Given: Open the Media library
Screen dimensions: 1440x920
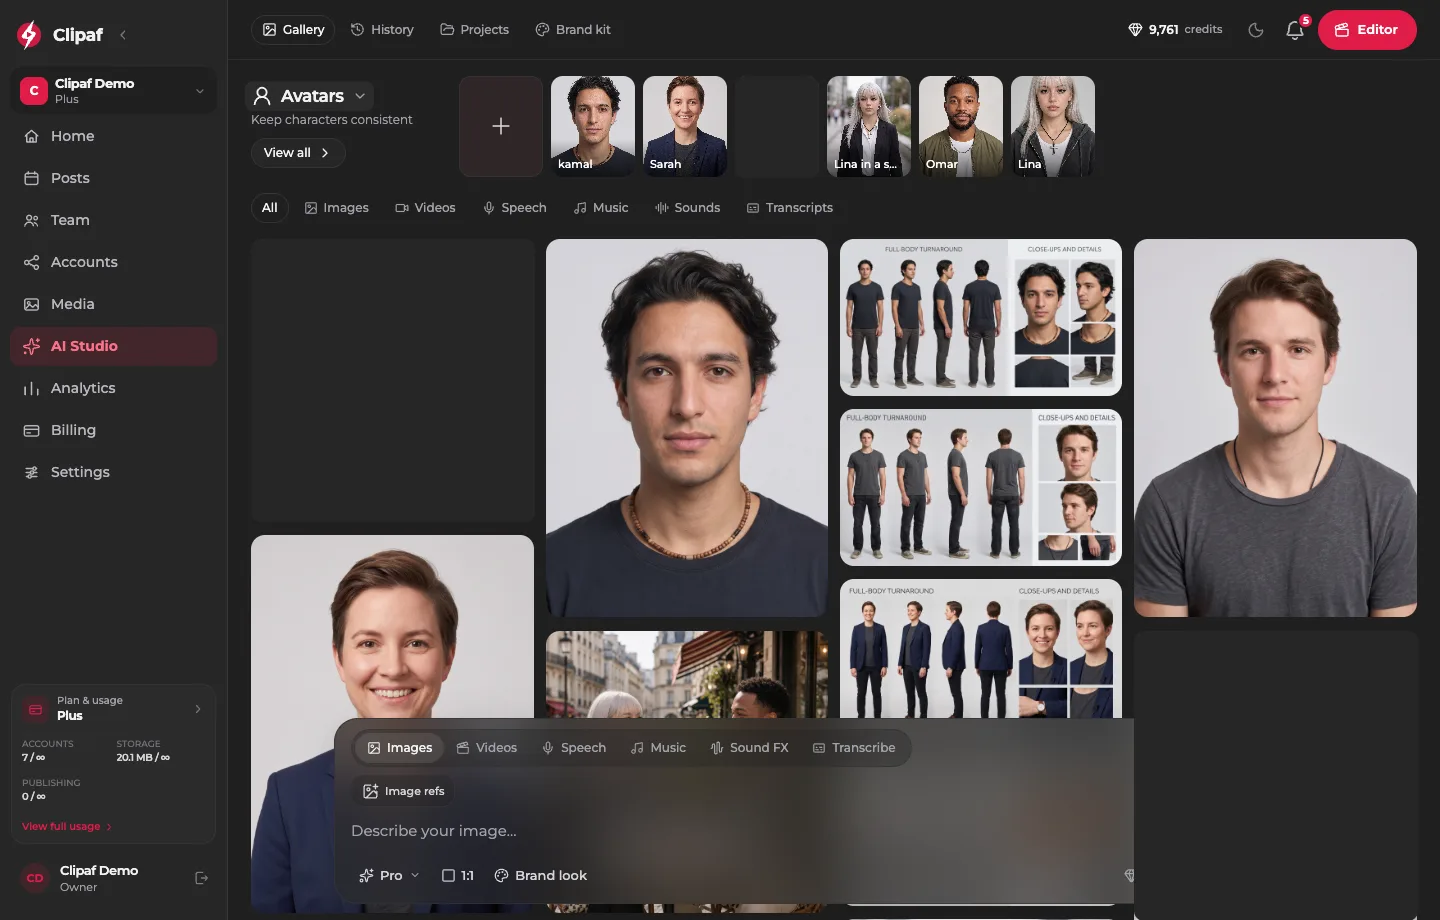Looking at the screenshot, I should click(114, 304).
